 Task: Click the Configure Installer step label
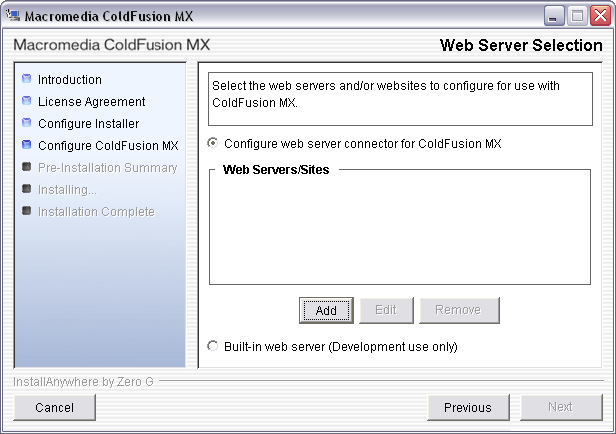pyautogui.click(x=89, y=123)
